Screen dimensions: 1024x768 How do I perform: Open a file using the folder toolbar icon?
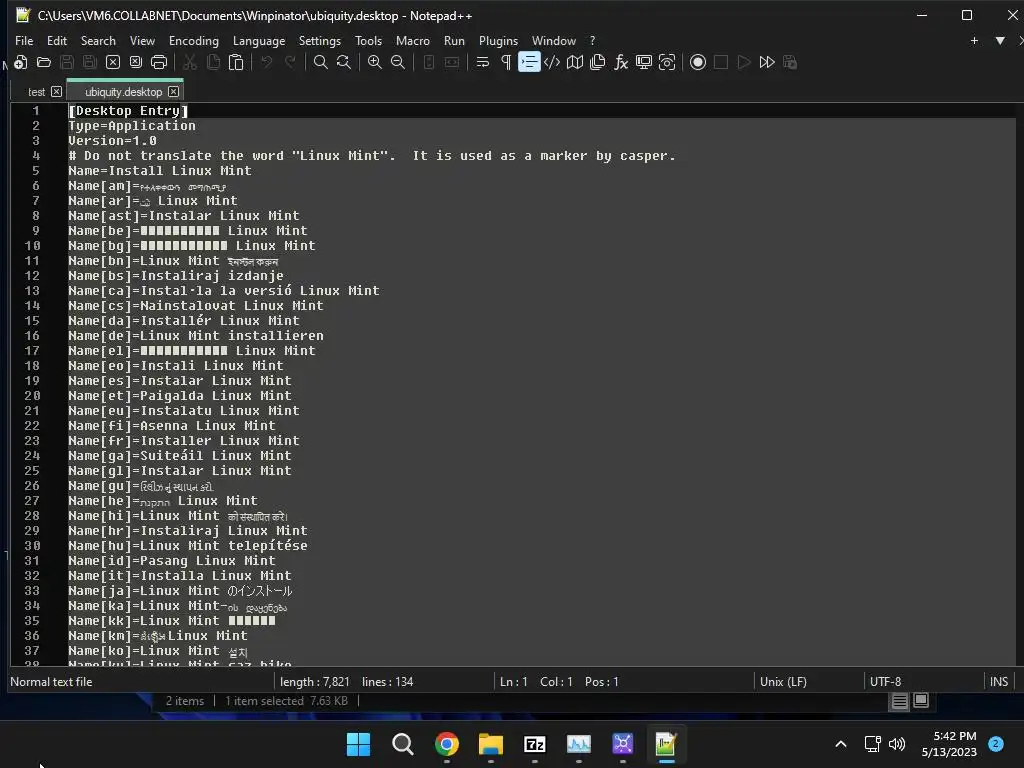tap(44, 62)
